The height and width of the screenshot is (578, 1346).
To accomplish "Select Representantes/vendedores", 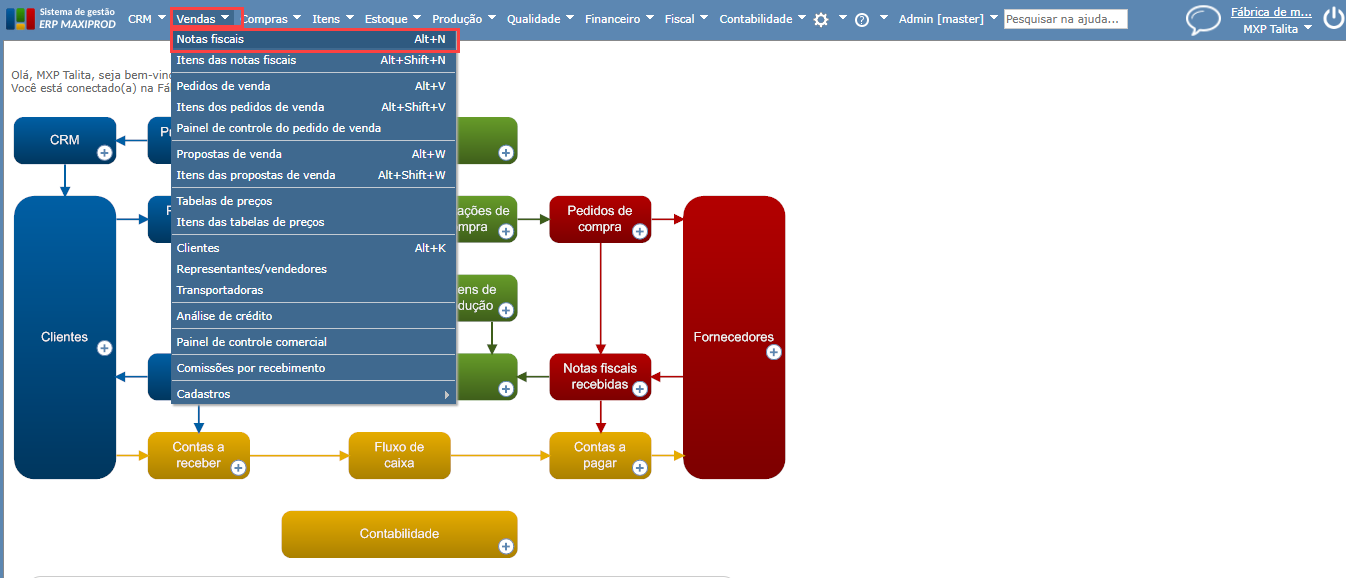I will (314, 269).
